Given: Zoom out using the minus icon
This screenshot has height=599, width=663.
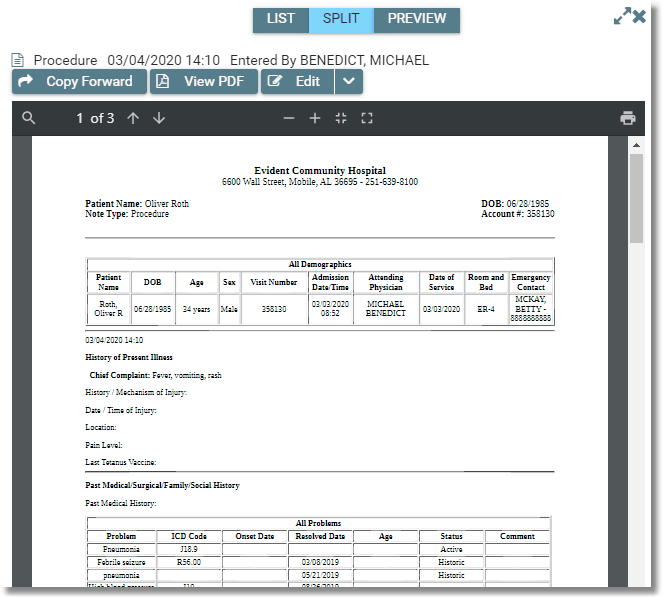Looking at the screenshot, I should tap(289, 118).
